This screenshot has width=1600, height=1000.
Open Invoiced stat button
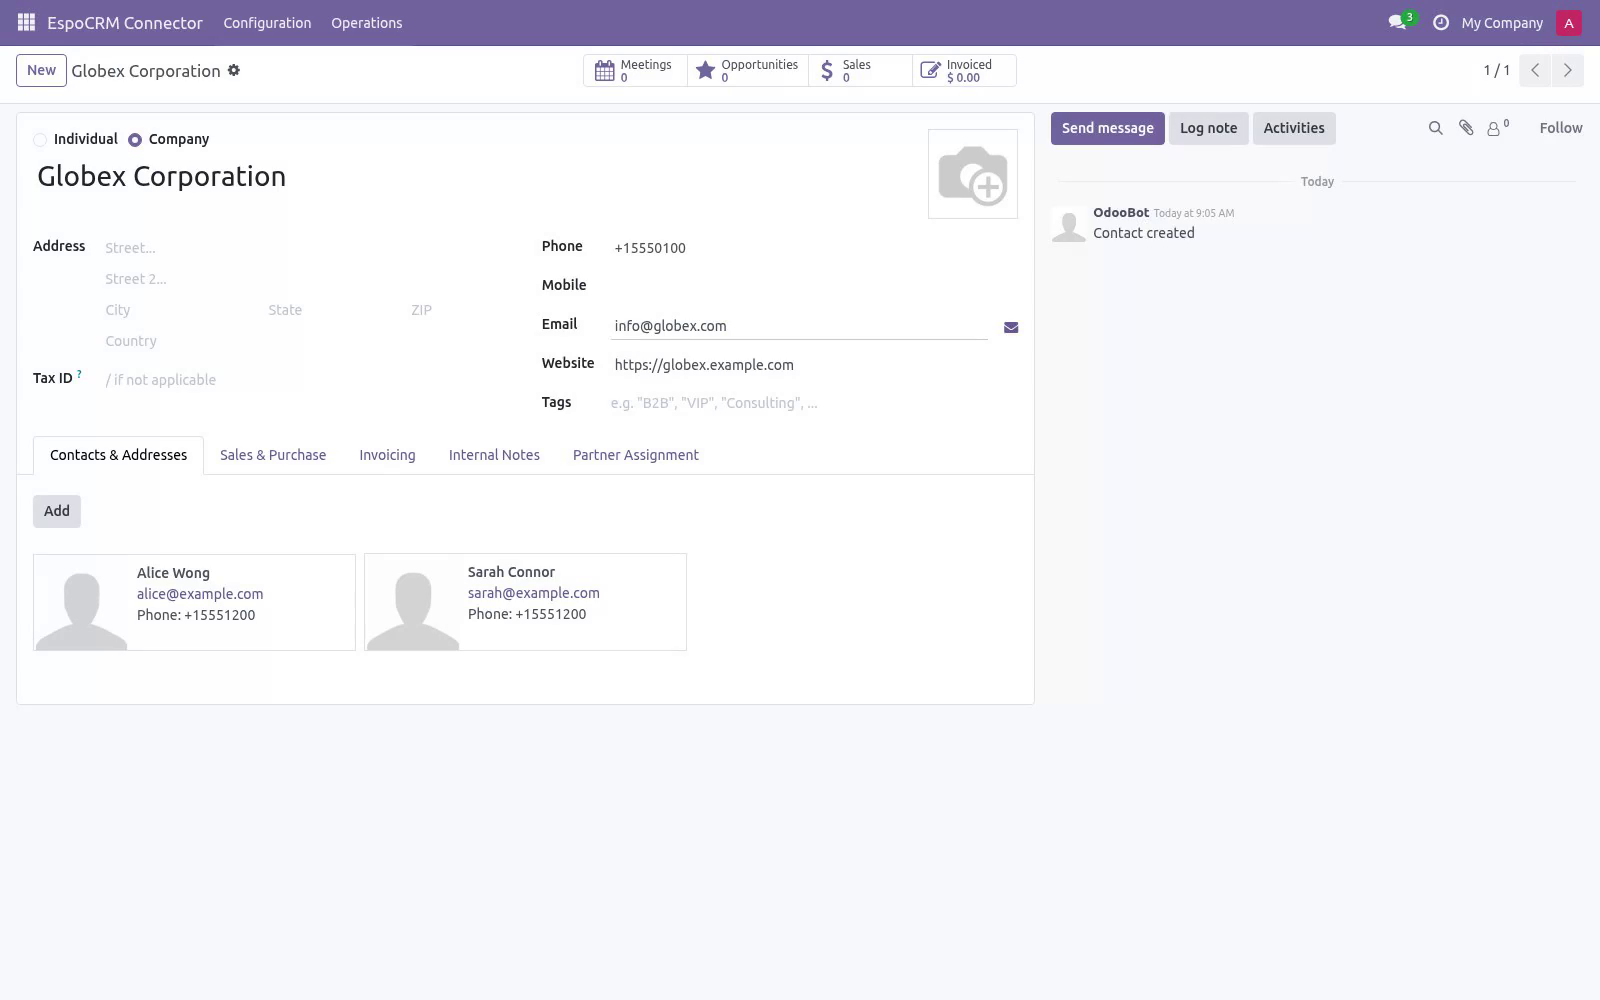(x=964, y=70)
